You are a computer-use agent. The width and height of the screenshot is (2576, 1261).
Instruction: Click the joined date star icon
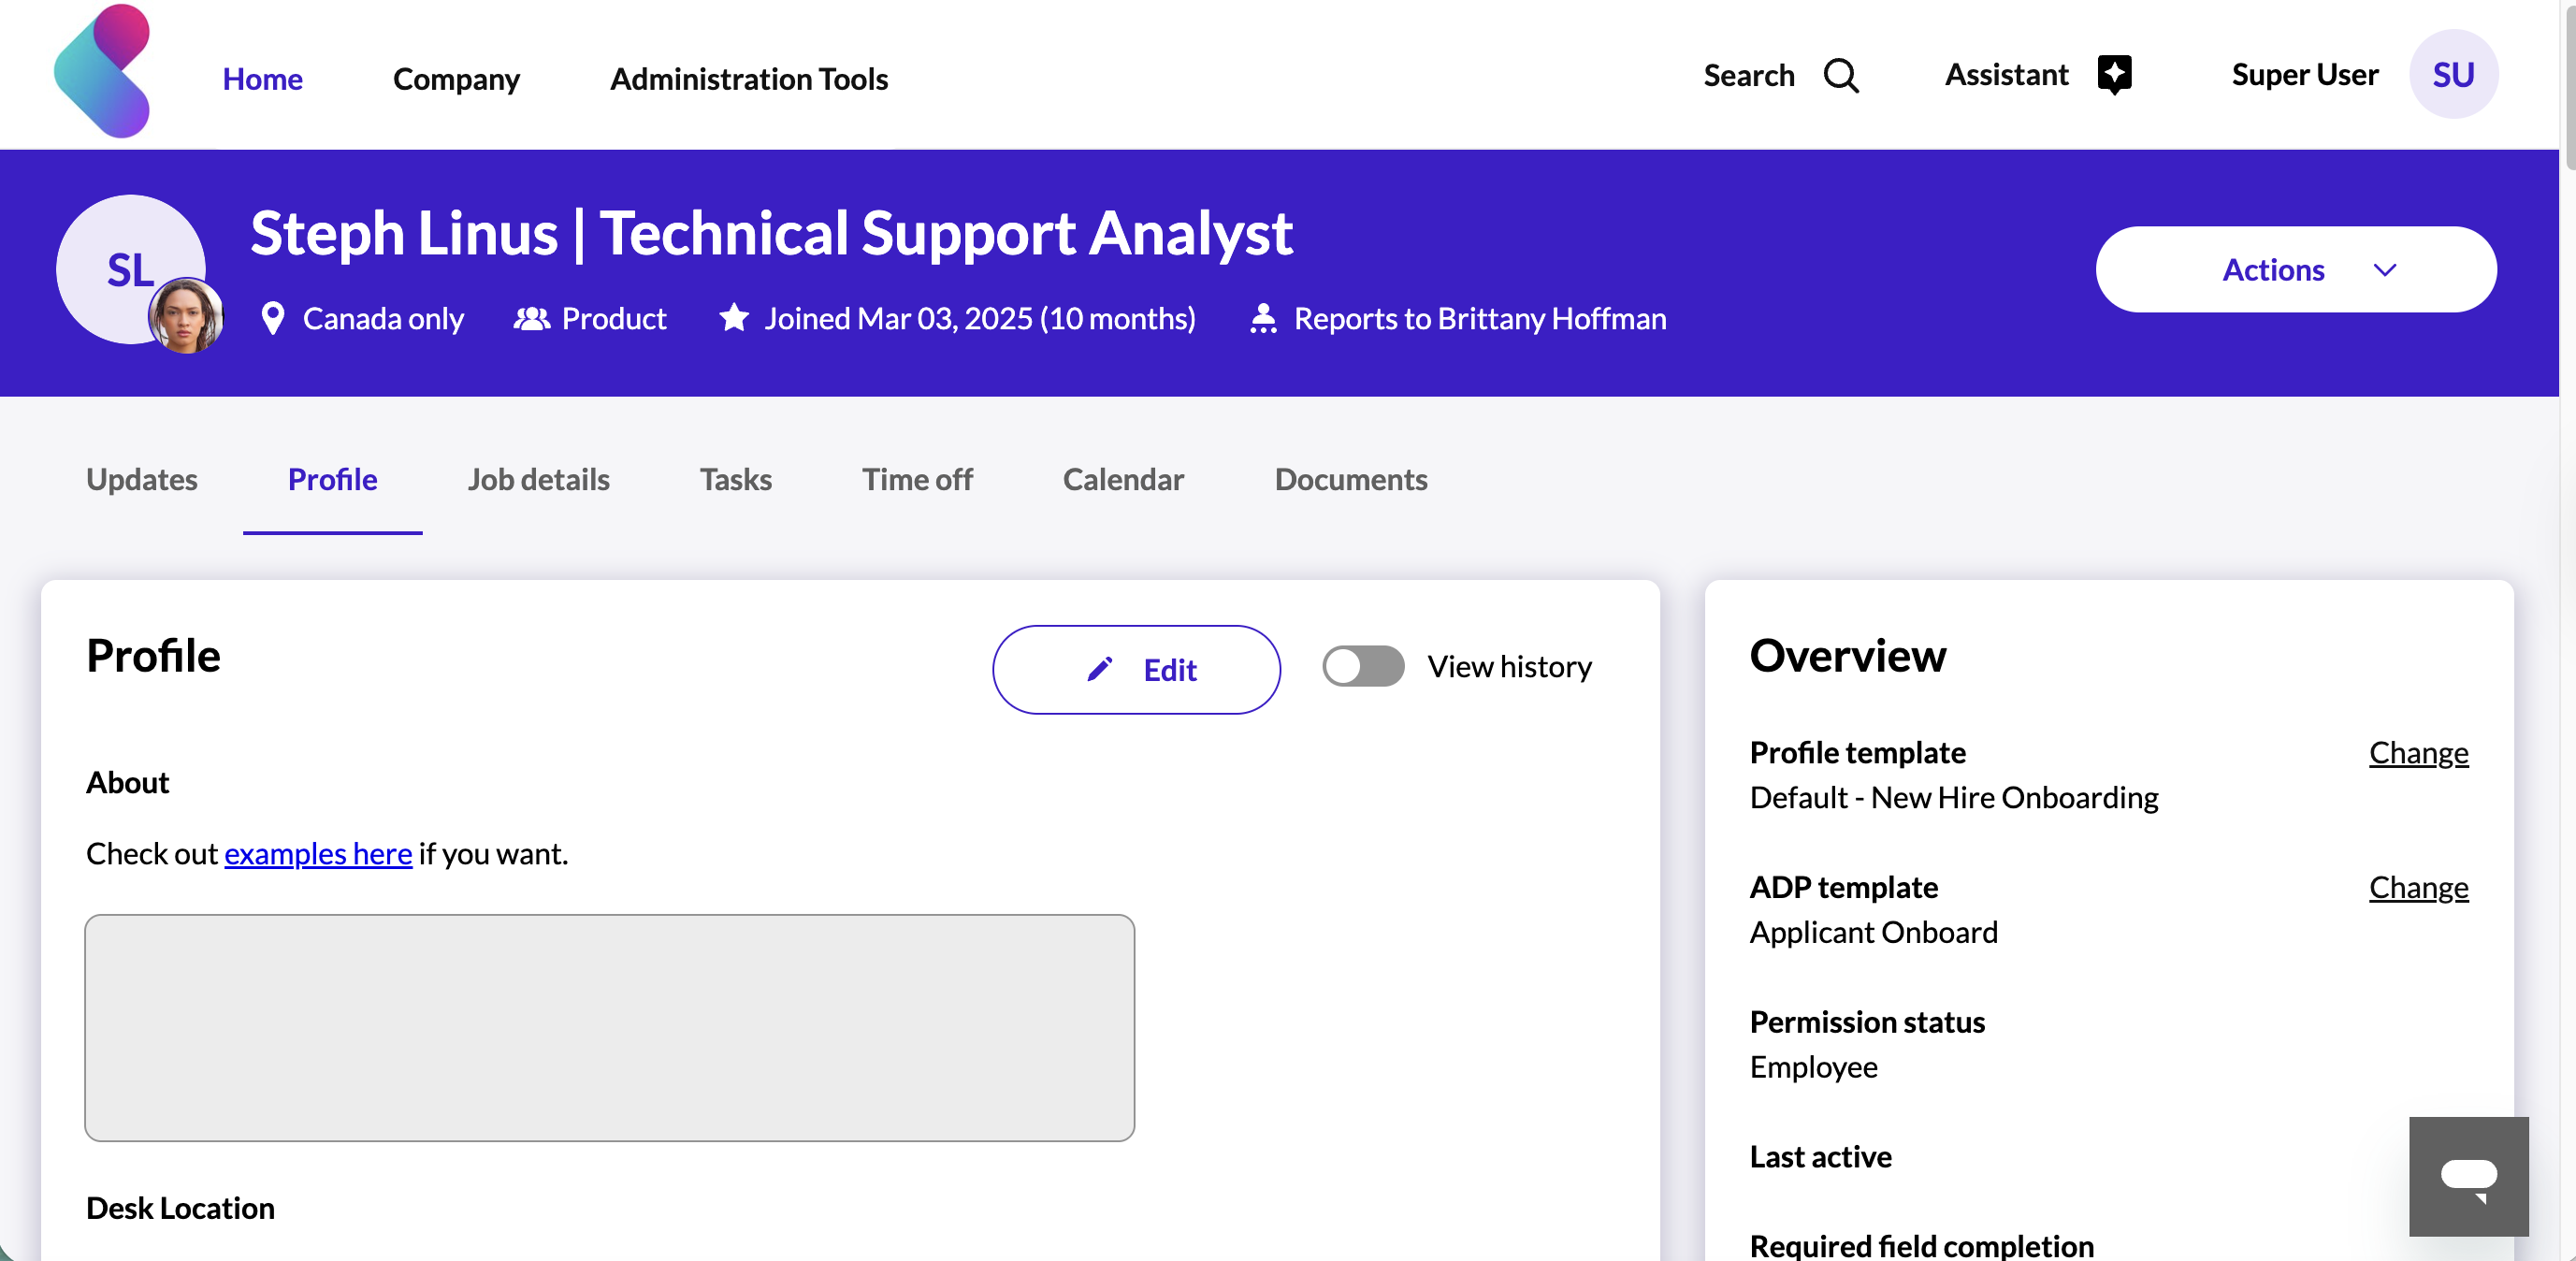[734, 318]
